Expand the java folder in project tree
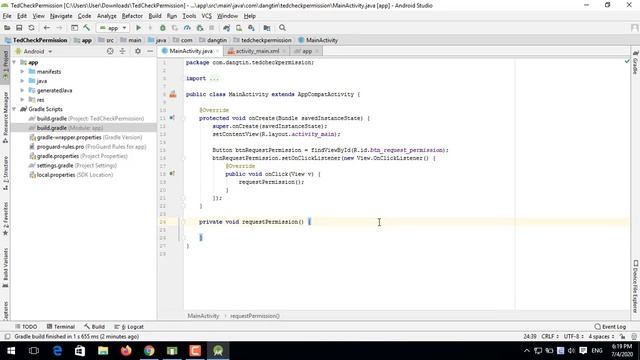The image size is (640, 360). 22,81
